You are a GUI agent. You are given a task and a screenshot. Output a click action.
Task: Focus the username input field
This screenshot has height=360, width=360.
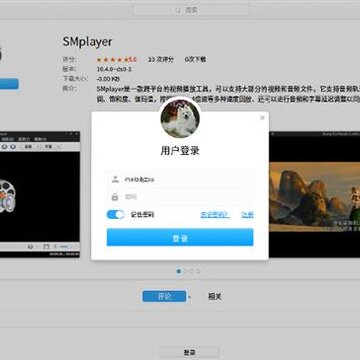[180, 179]
